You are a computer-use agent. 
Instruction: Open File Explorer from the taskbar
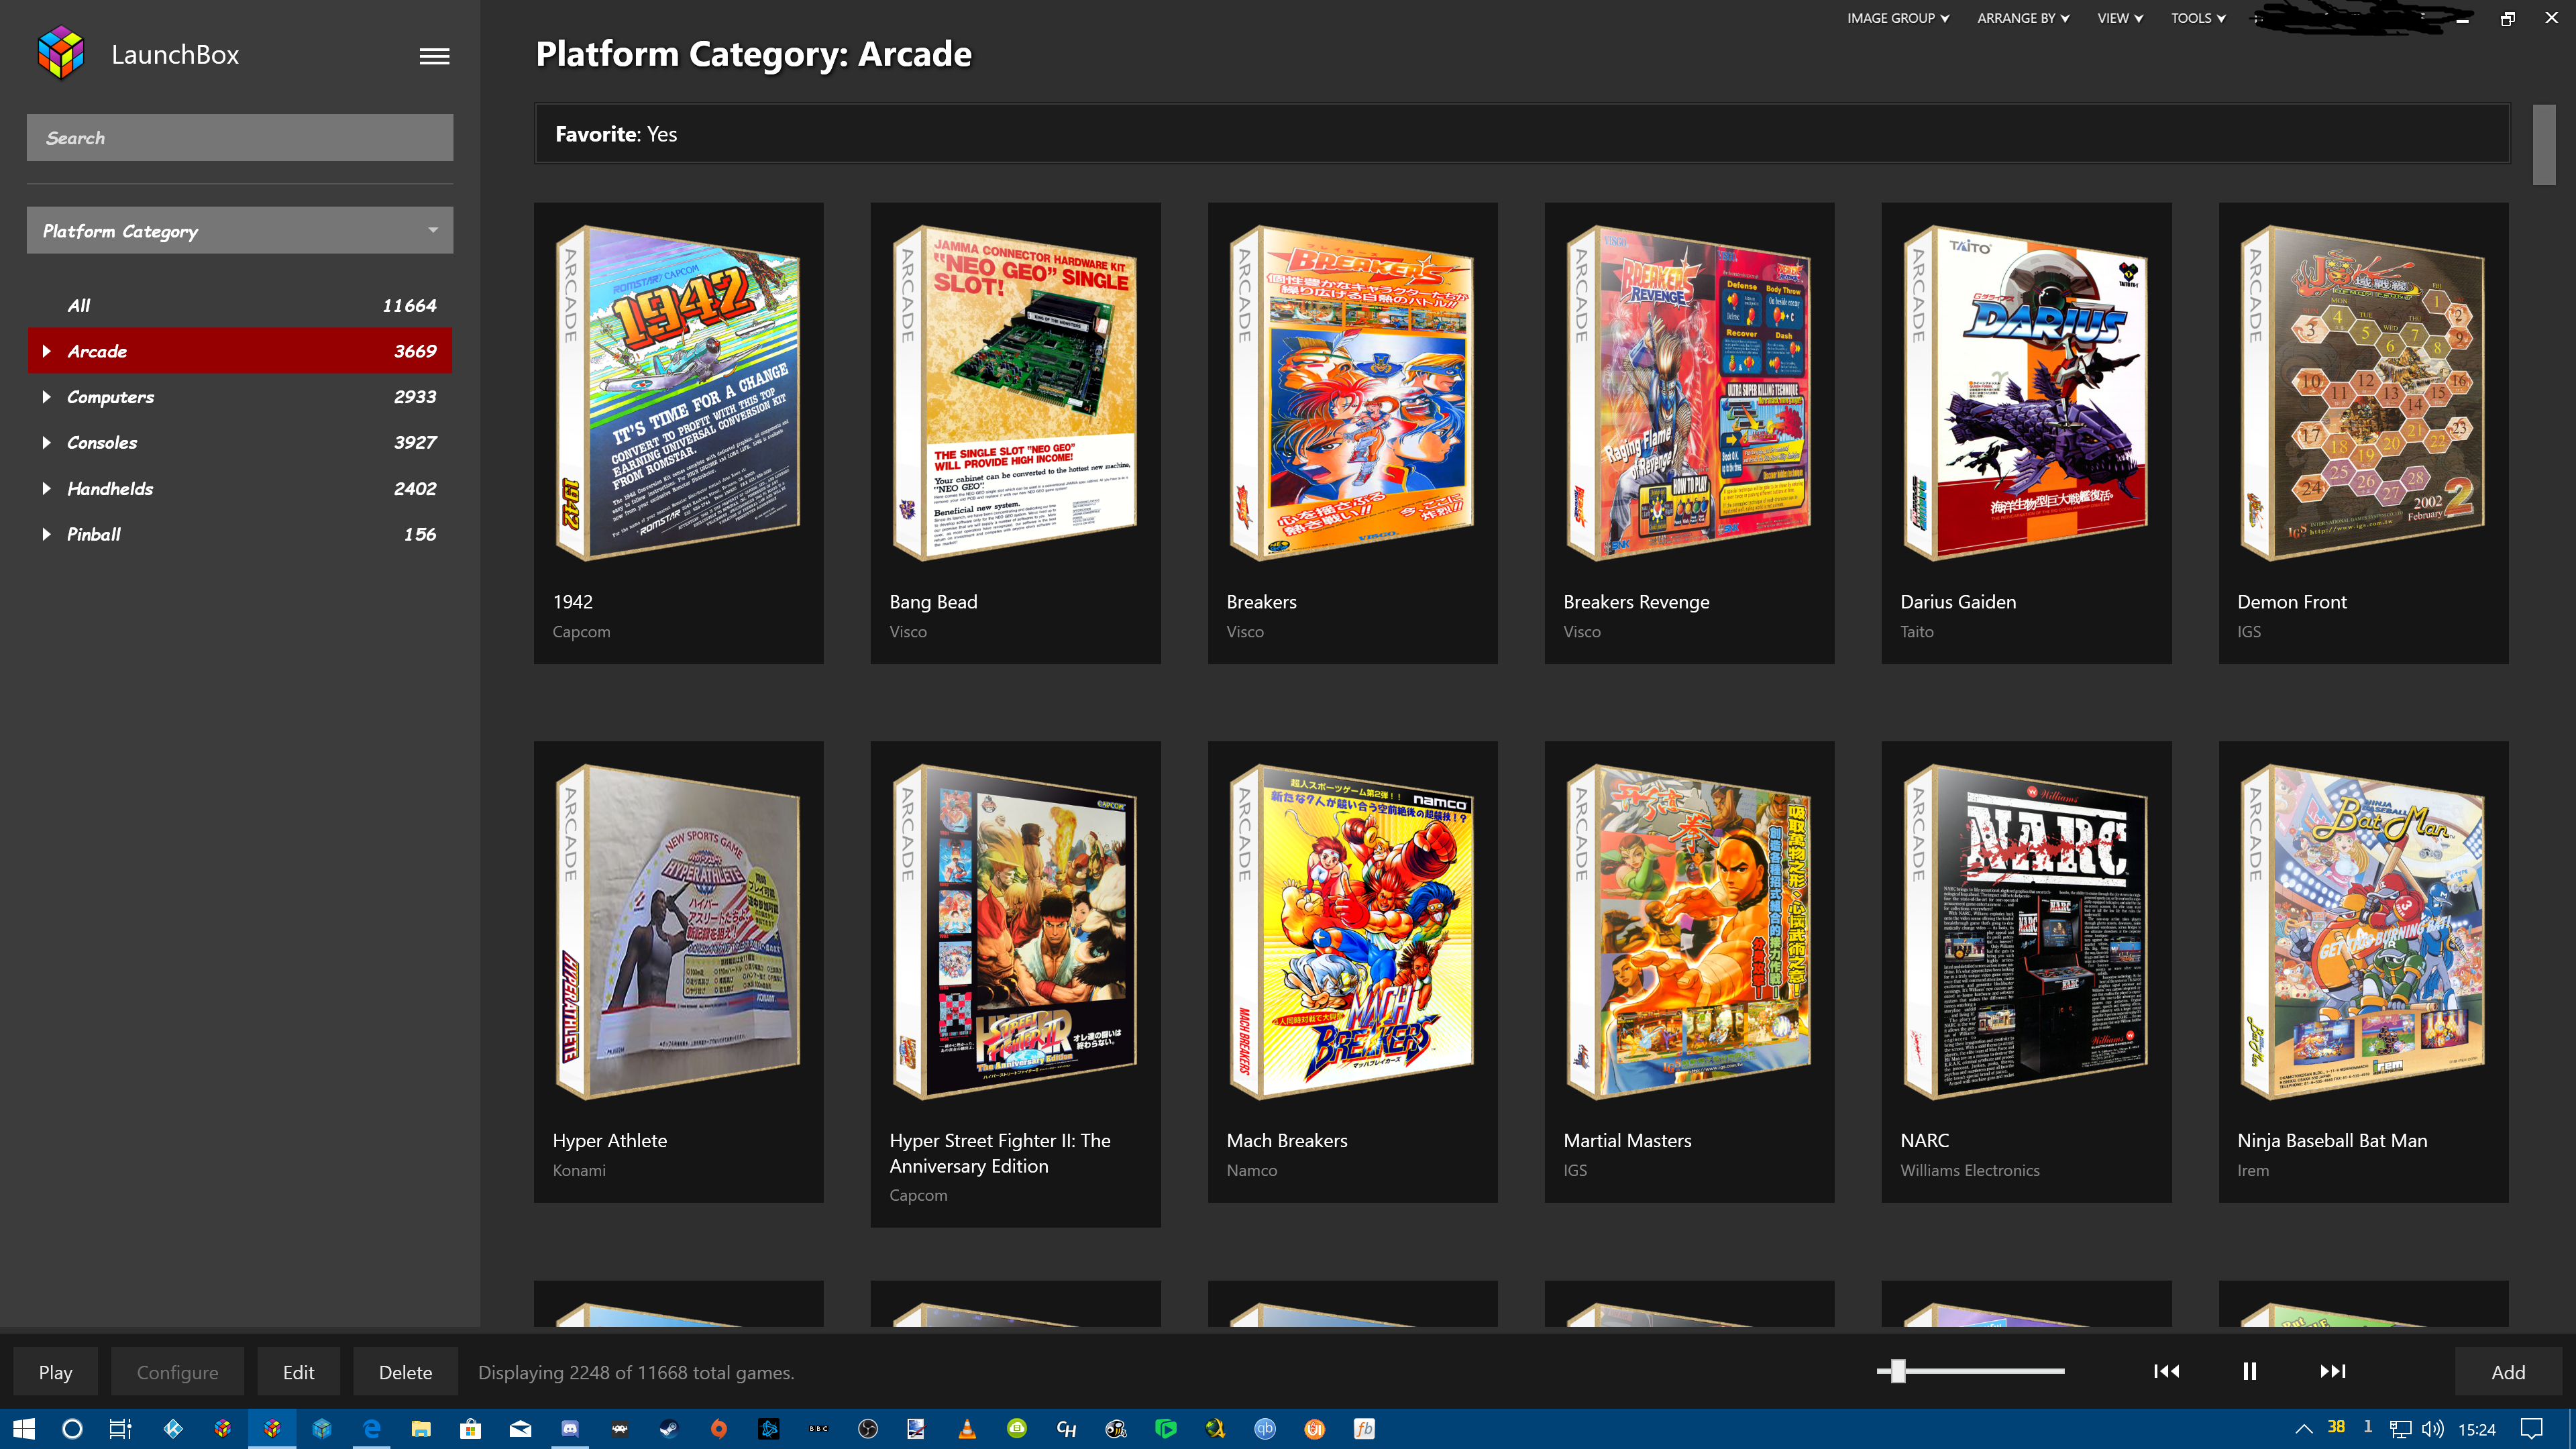point(421,1429)
